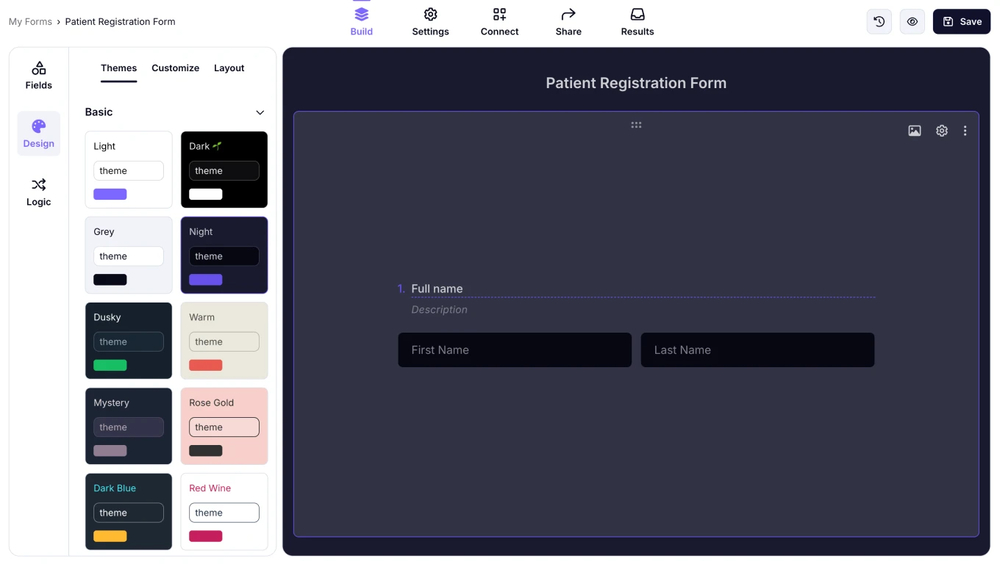Select the Dusky theme card
Image resolution: width=1000 pixels, height=564 pixels.
[128, 341]
